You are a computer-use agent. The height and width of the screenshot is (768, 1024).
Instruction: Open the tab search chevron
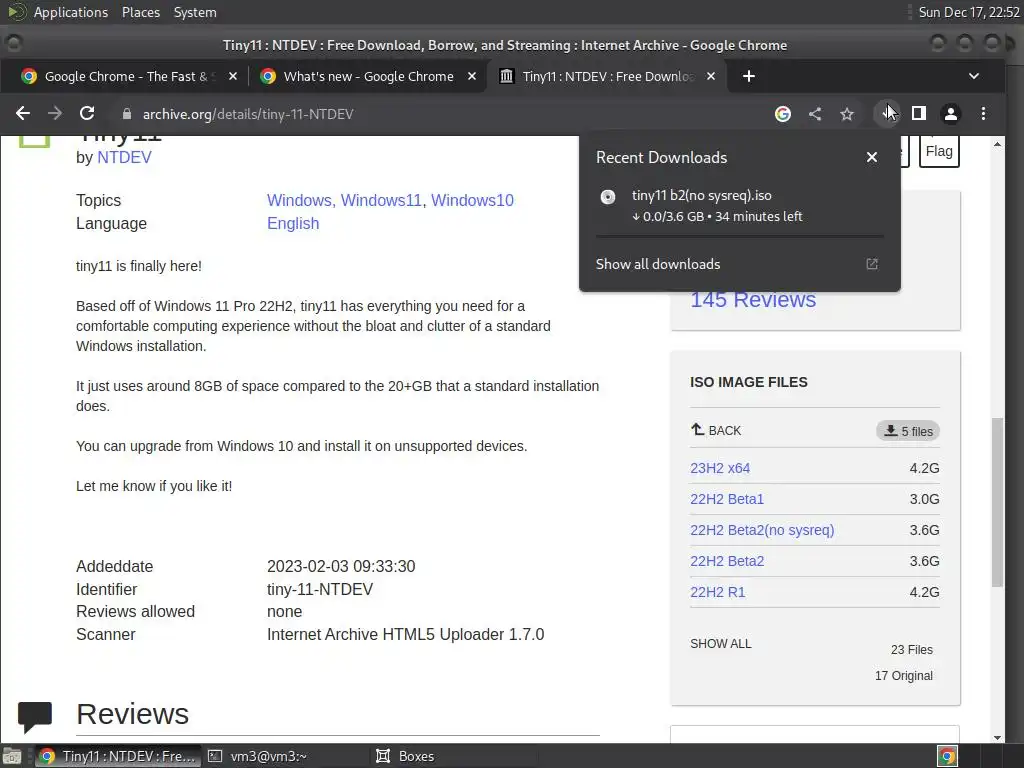pos(974,76)
